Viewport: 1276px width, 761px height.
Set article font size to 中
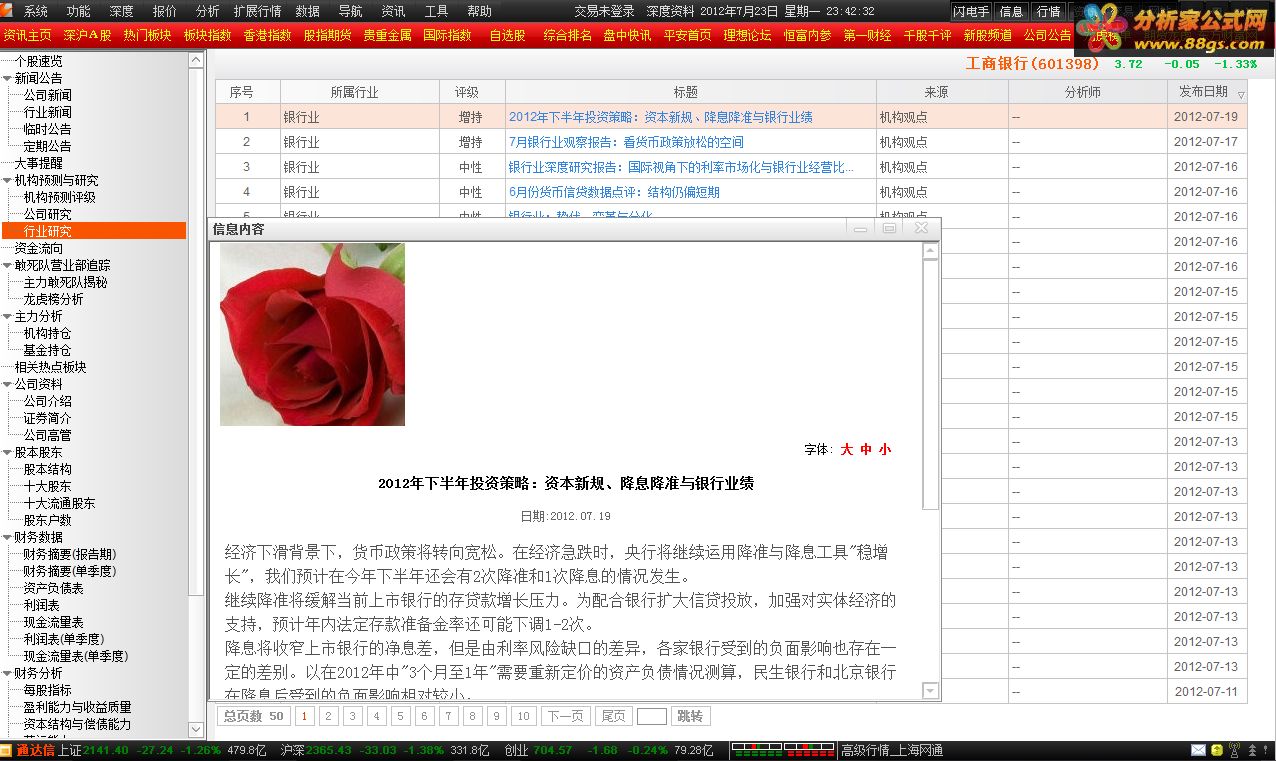[x=866, y=450]
